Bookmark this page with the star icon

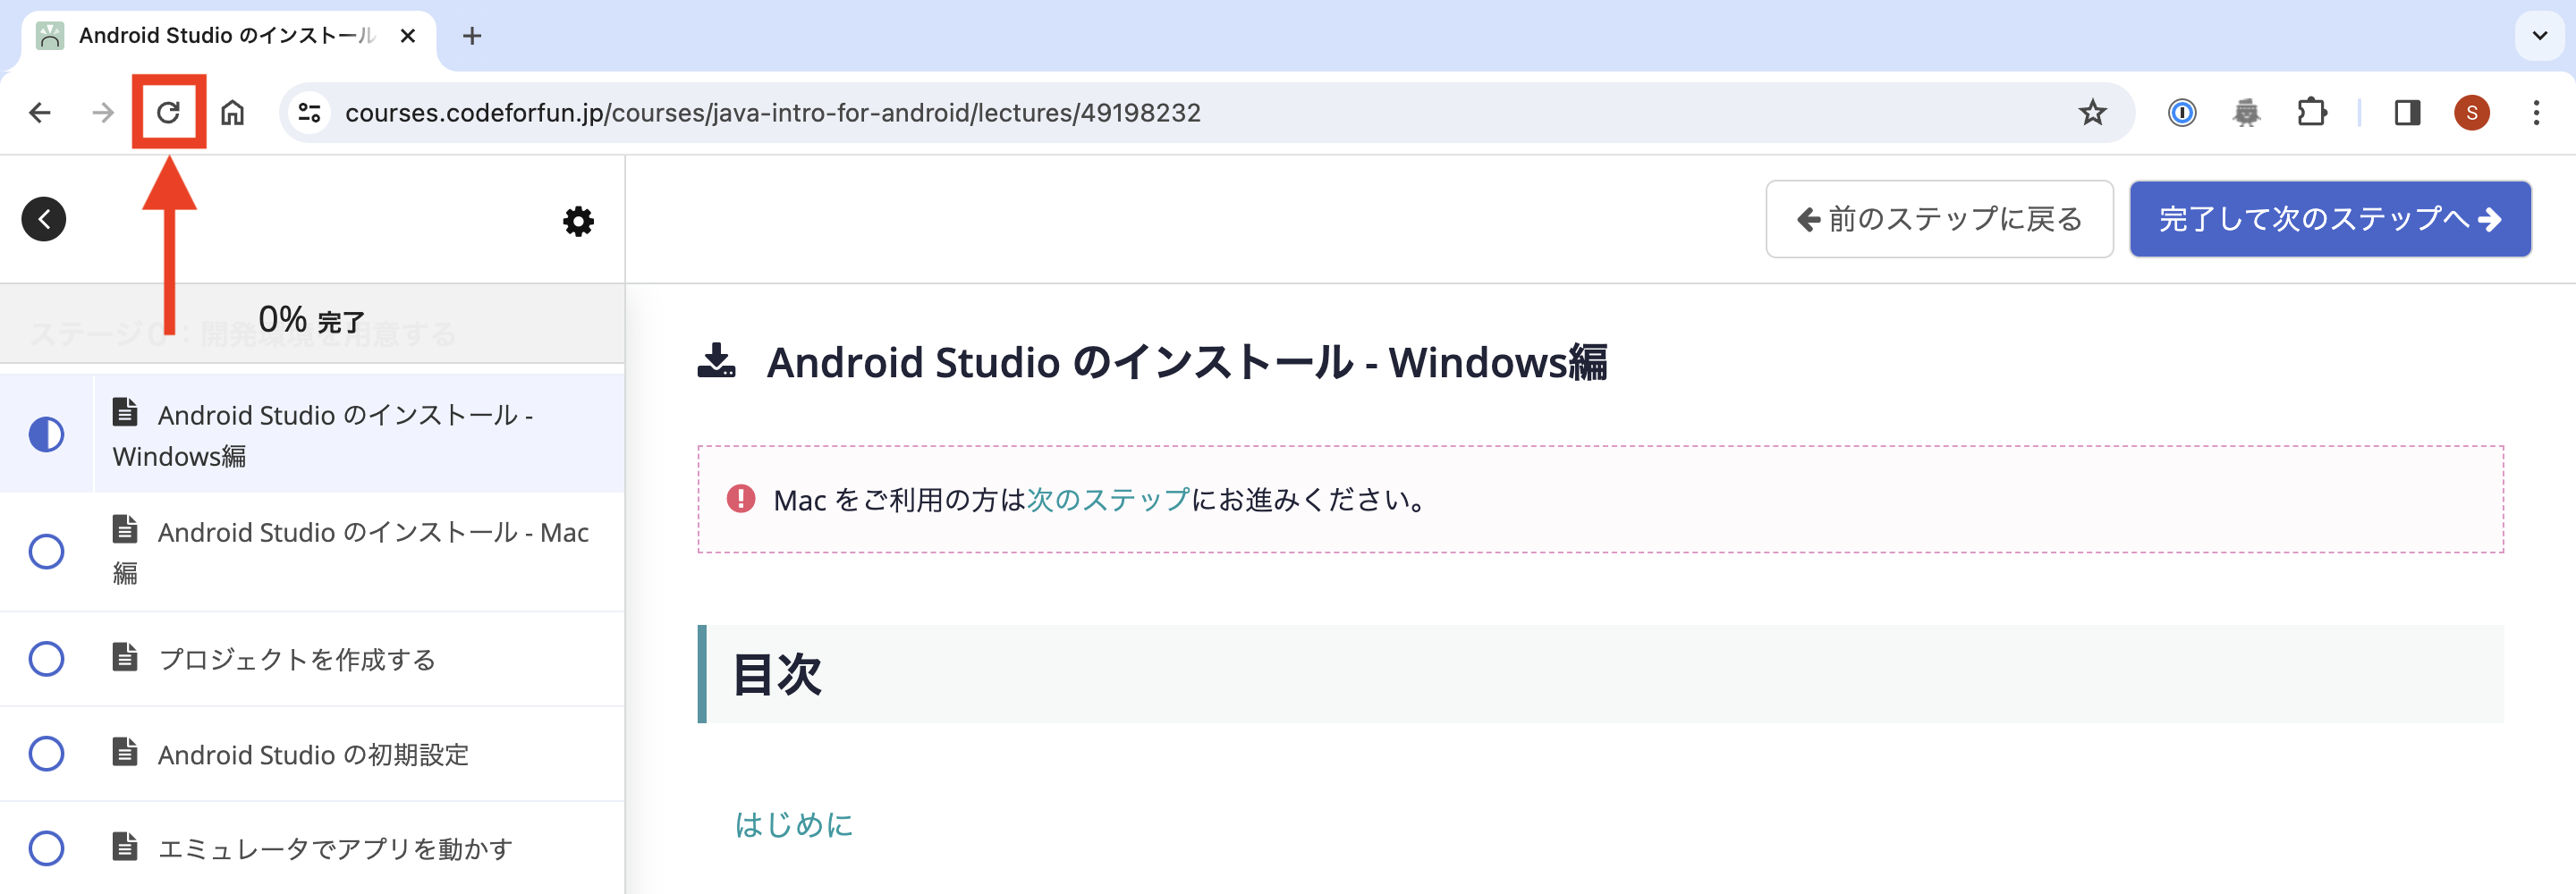point(2092,112)
